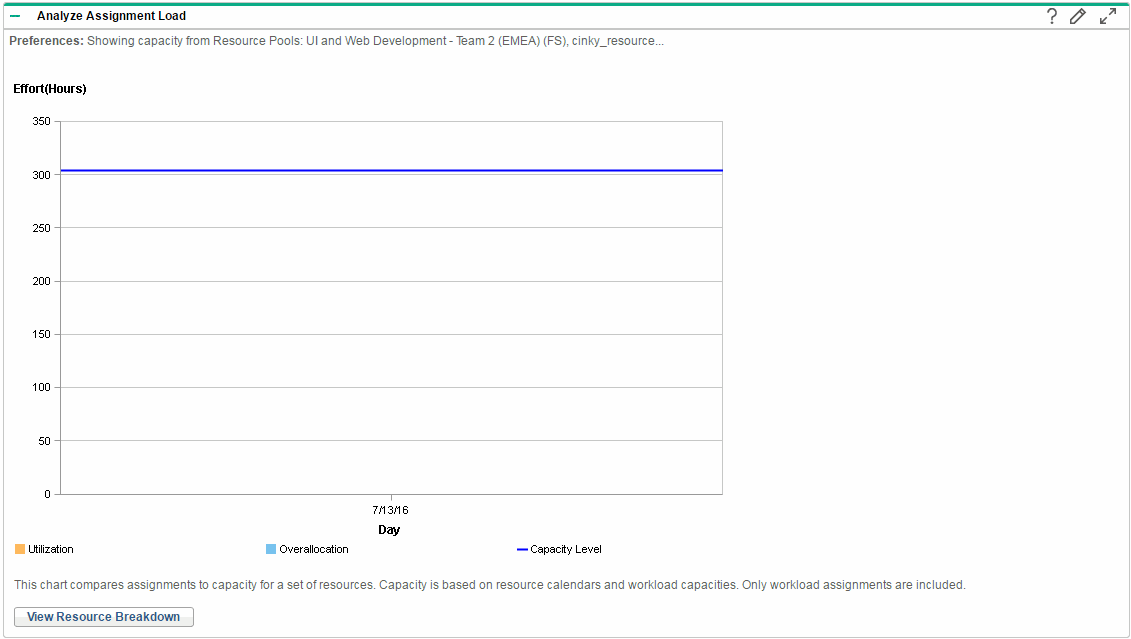Click the Capacity Level legend line marker

pyautogui.click(x=522, y=549)
